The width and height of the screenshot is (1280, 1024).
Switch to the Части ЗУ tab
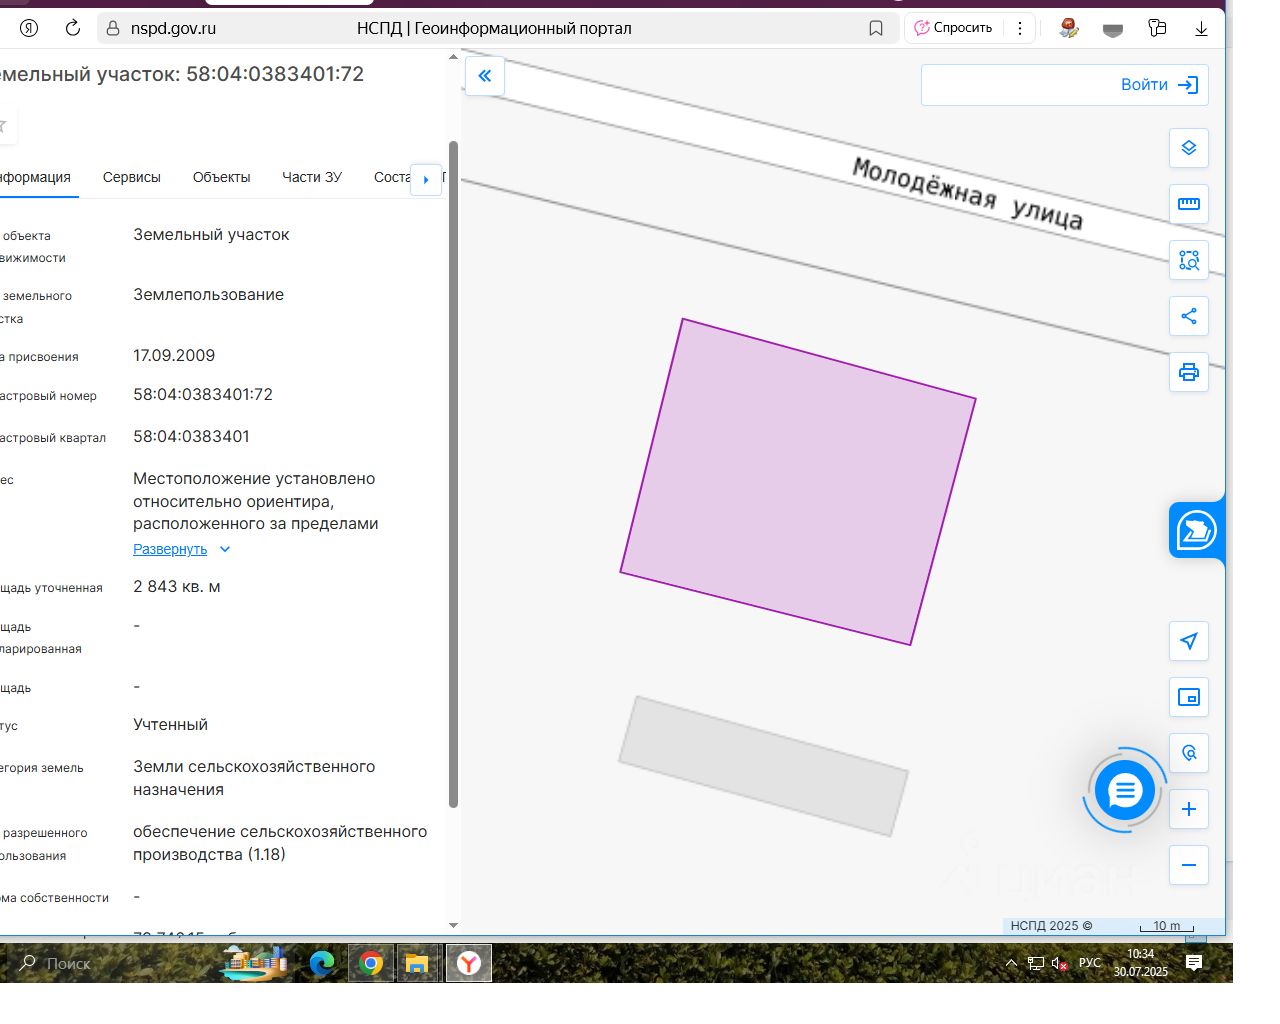click(x=312, y=177)
